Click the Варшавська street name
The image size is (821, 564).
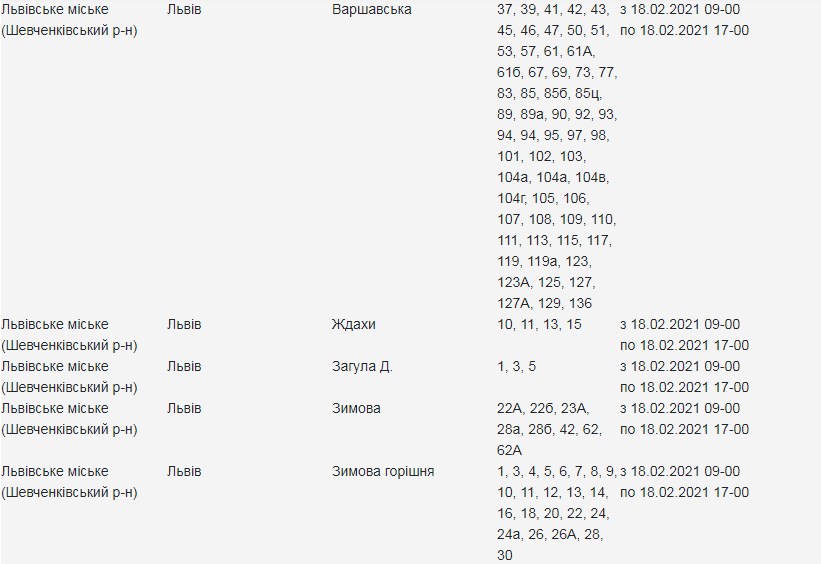370,9
